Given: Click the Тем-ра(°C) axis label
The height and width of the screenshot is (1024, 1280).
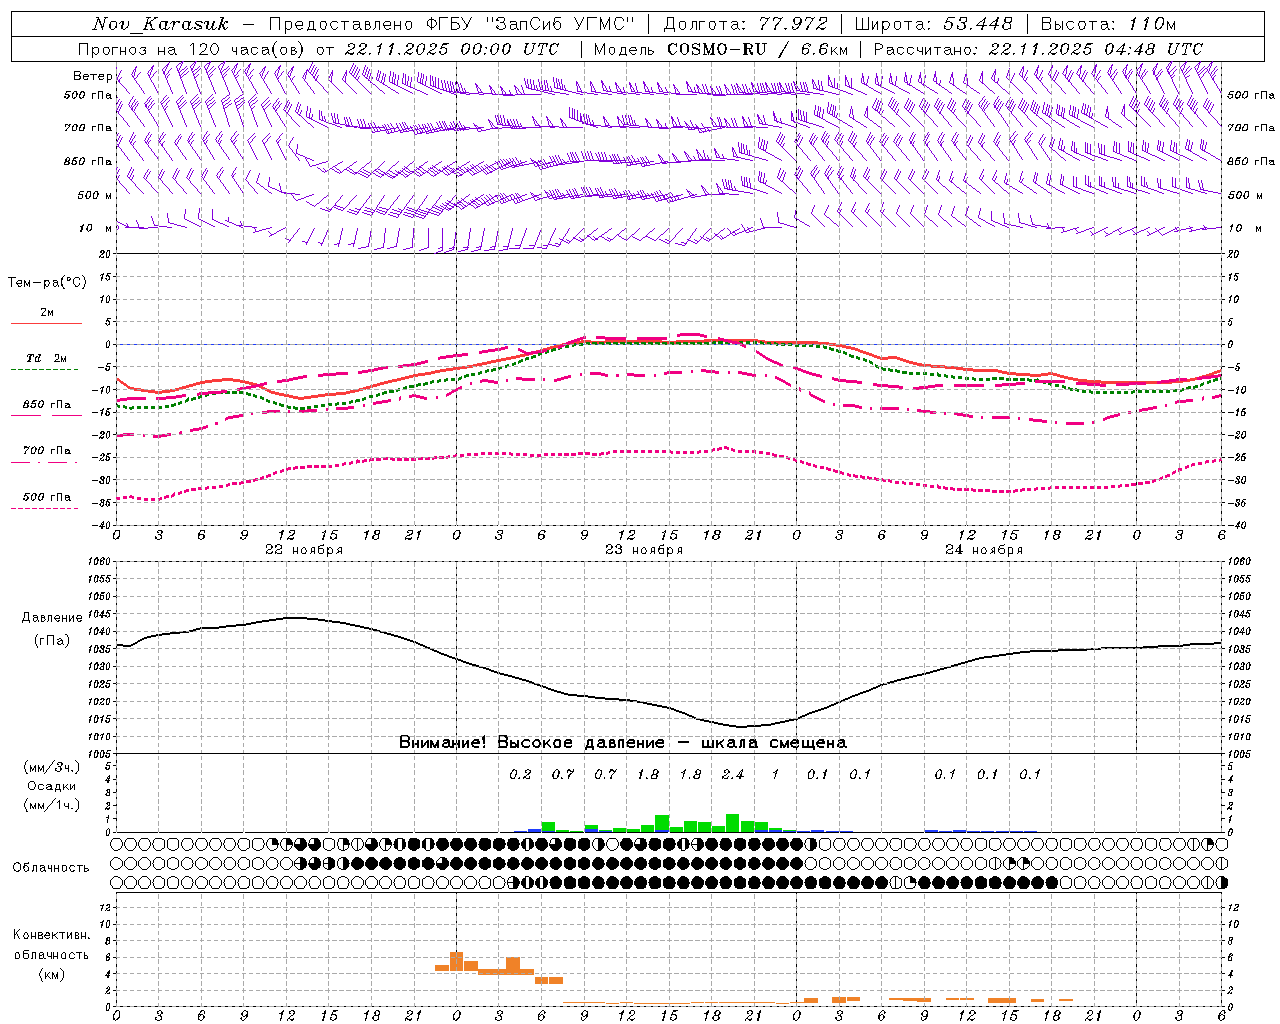Looking at the screenshot, I should point(47,283).
